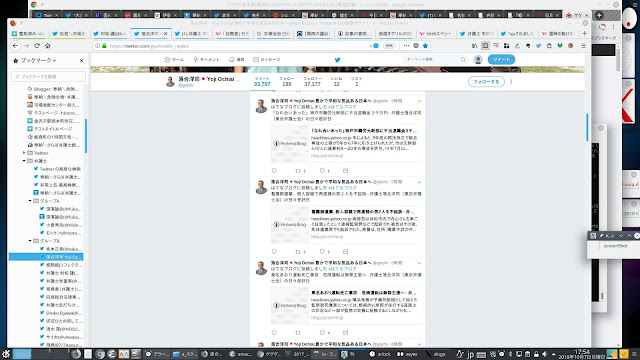640x360 pixels.
Task: Open a new Firefox tab with plus button
Action: click(584, 33)
